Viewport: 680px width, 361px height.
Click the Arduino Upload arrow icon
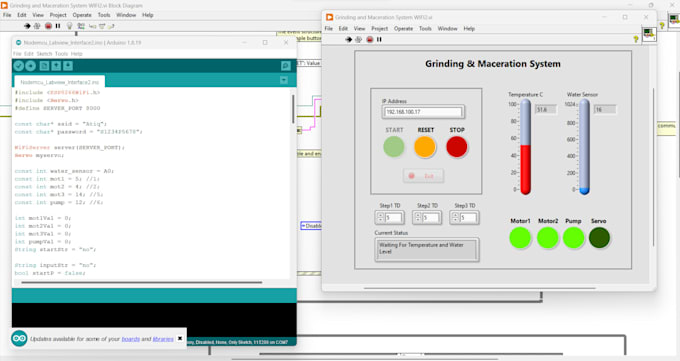point(30,66)
